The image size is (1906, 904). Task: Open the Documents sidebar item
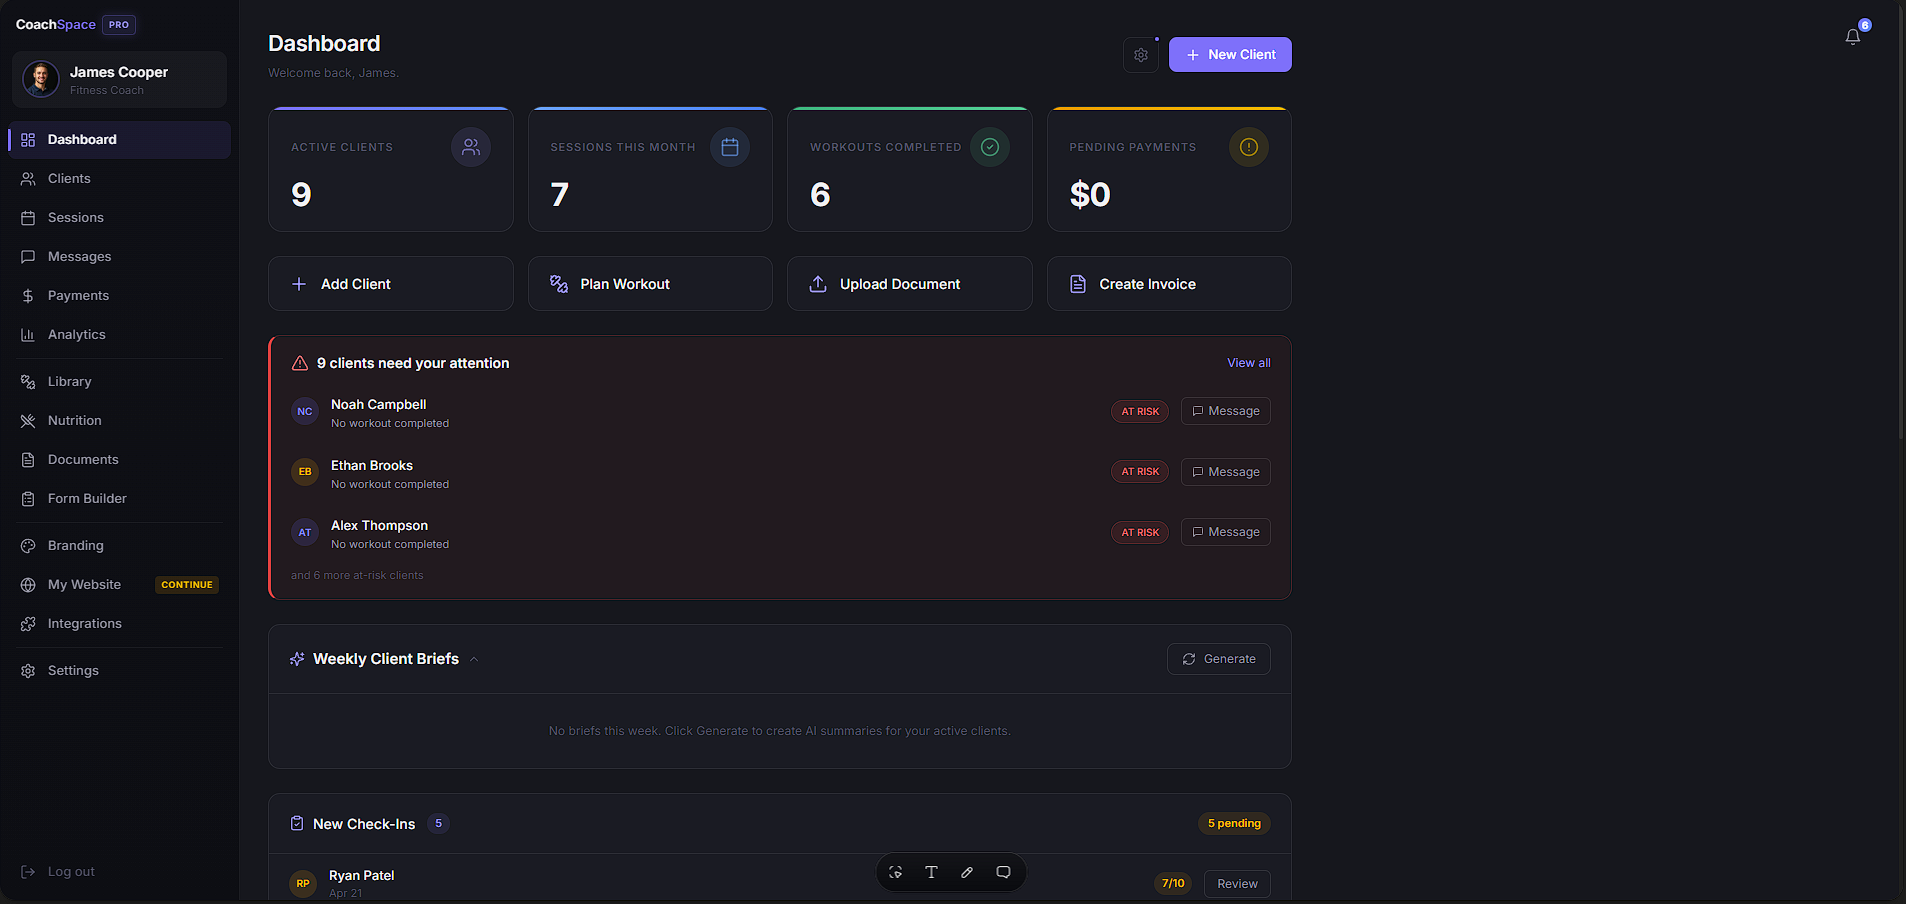[119, 460]
